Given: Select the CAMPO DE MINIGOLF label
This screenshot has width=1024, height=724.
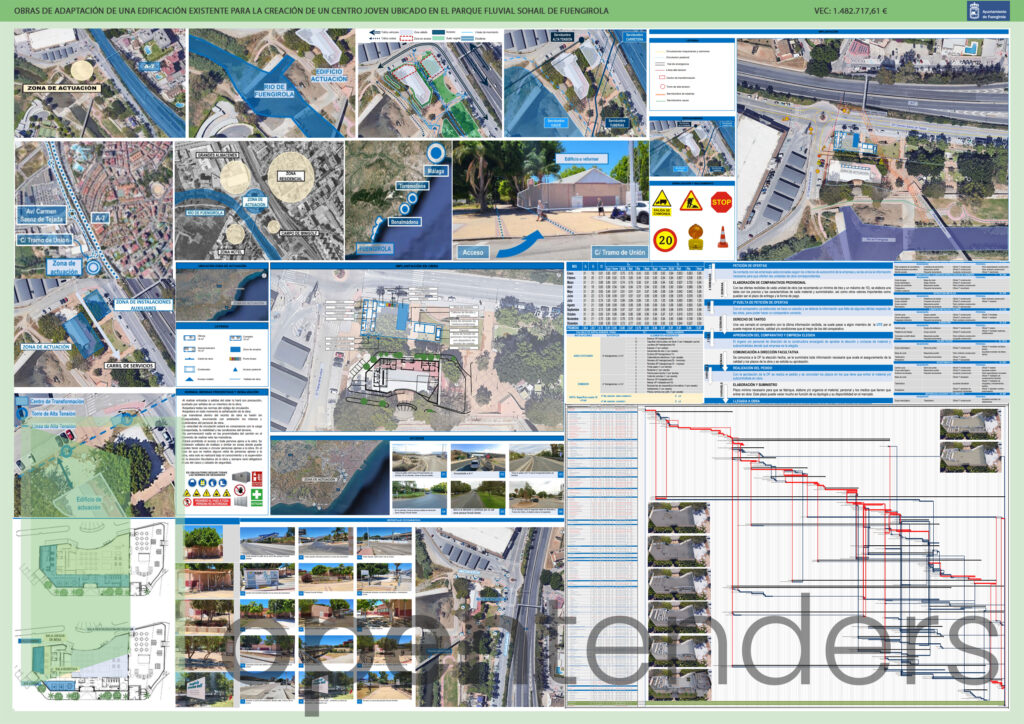Looking at the screenshot, I should (x=298, y=233).
